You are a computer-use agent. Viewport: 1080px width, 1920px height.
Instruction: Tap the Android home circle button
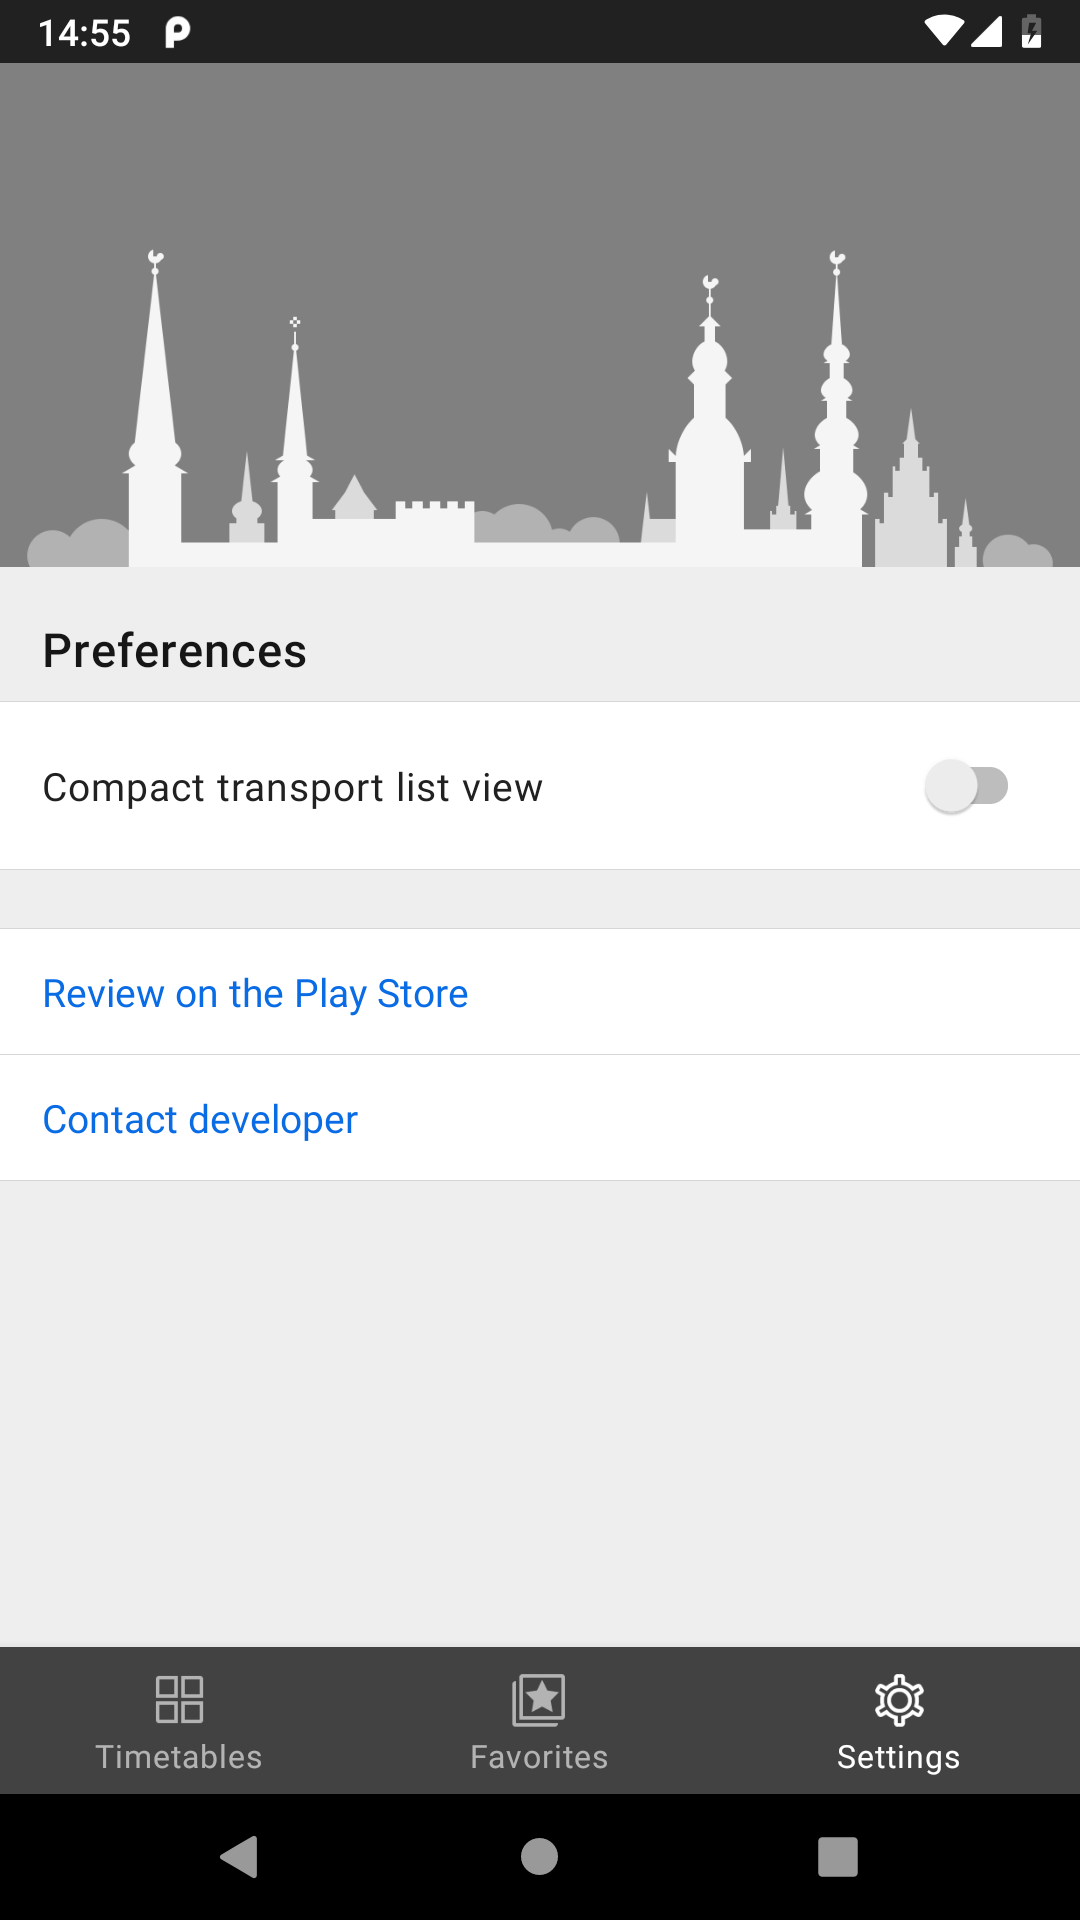click(539, 1857)
